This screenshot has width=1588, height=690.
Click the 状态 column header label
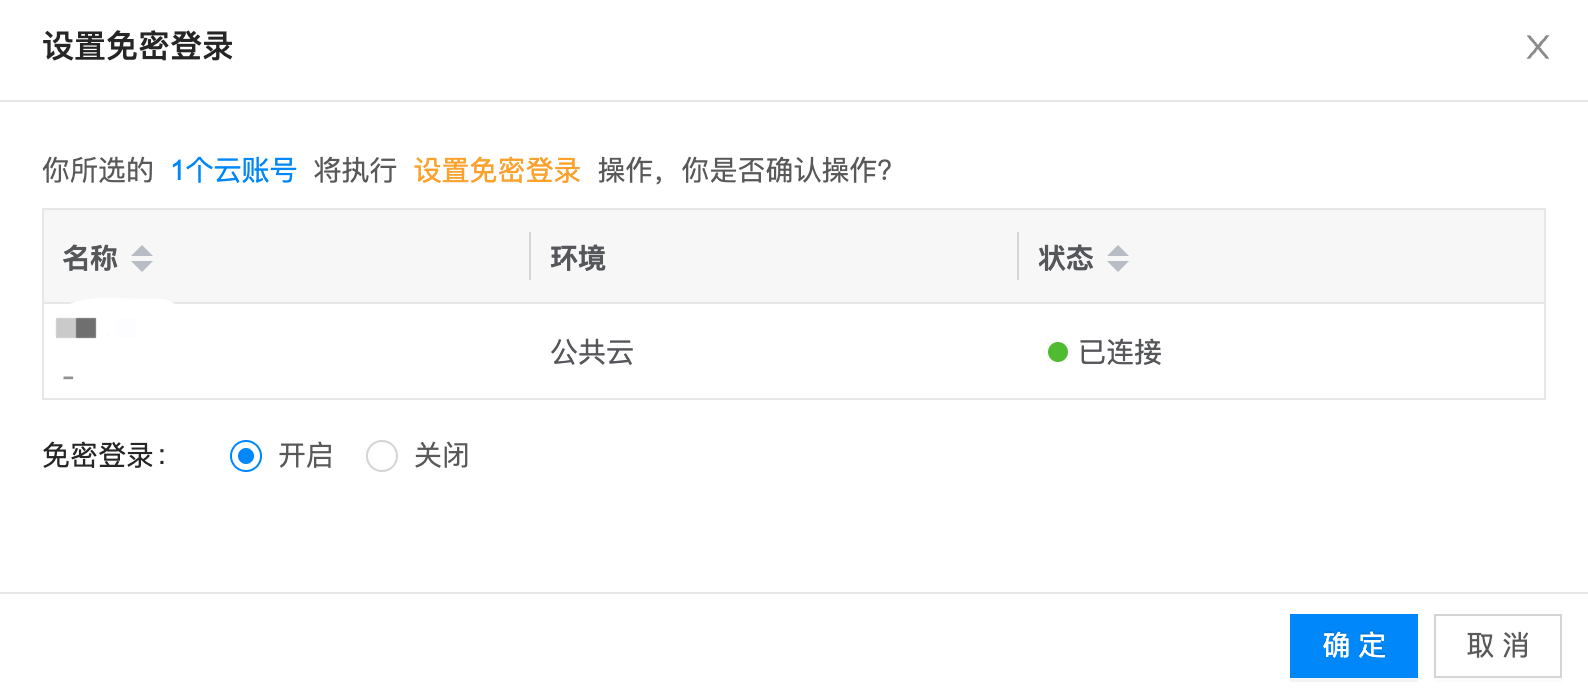click(x=1065, y=258)
